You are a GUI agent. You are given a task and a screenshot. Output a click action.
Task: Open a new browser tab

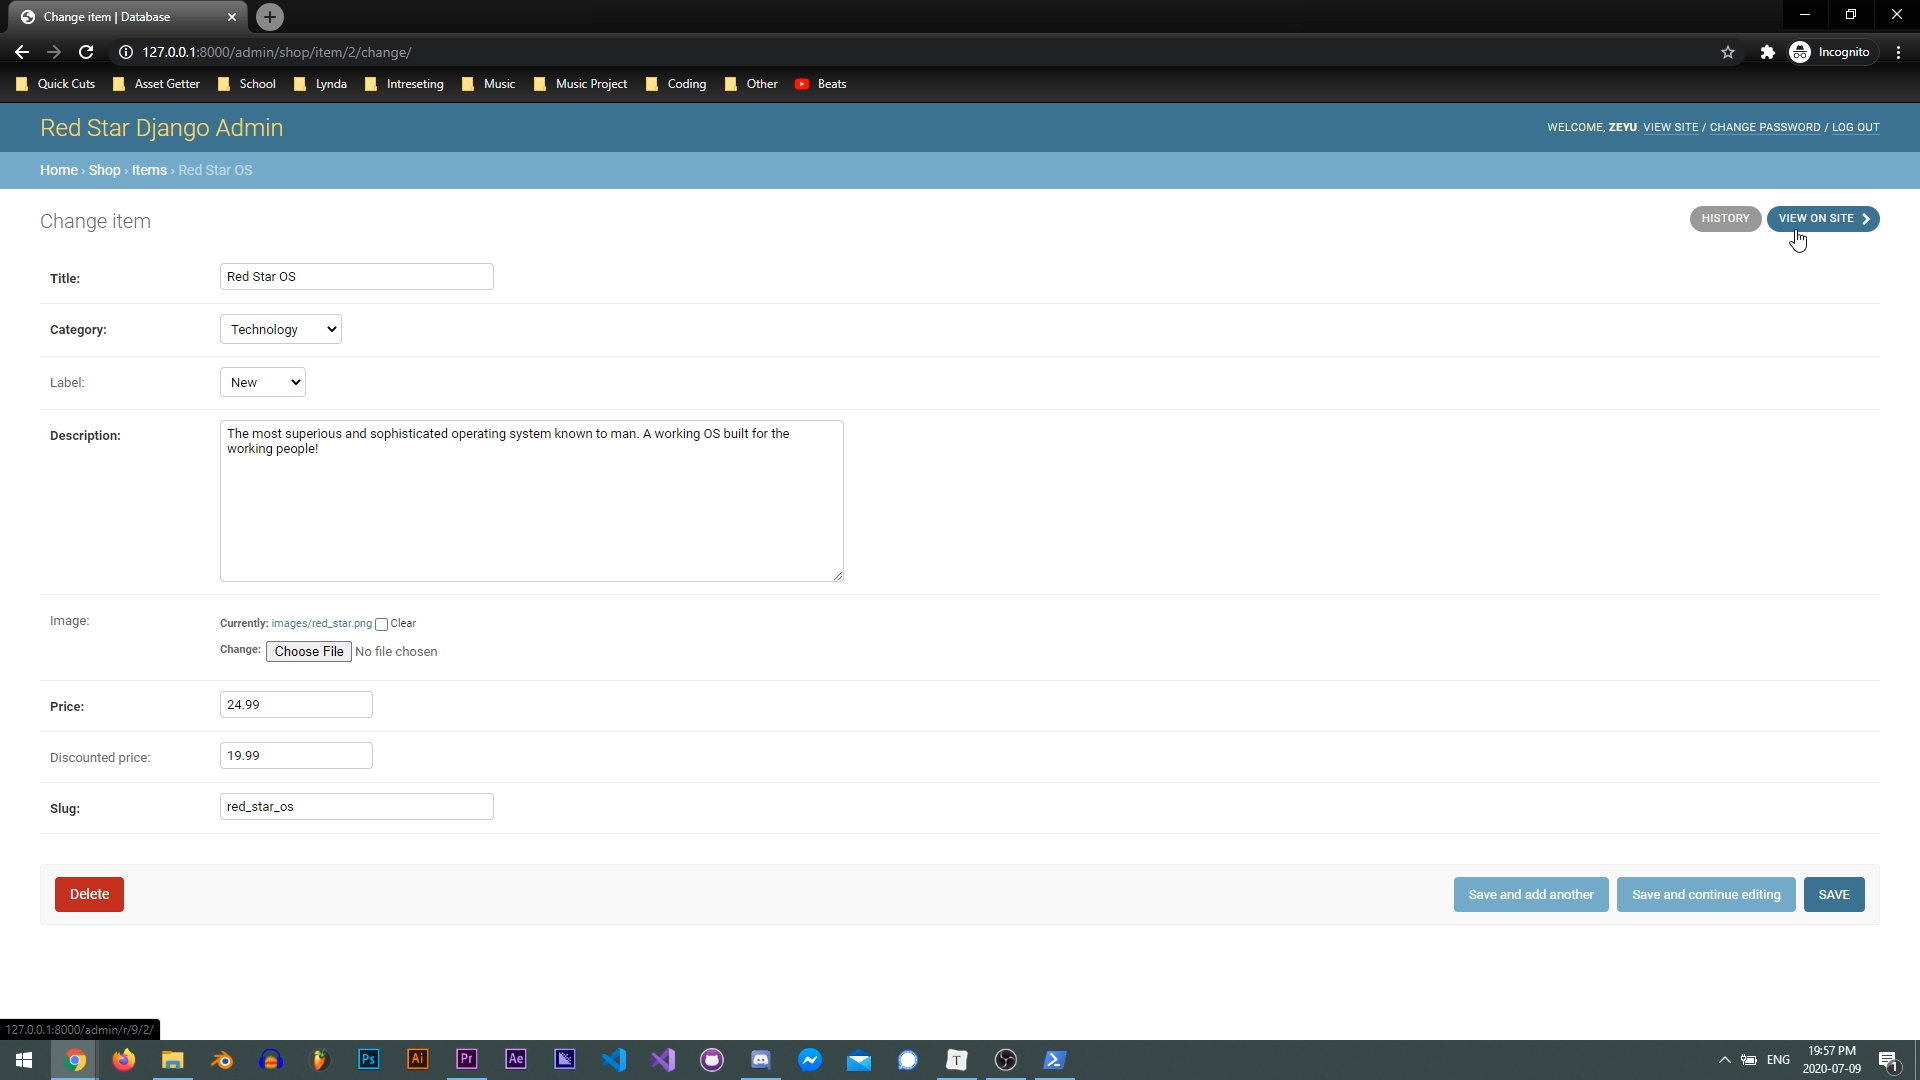point(269,17)
